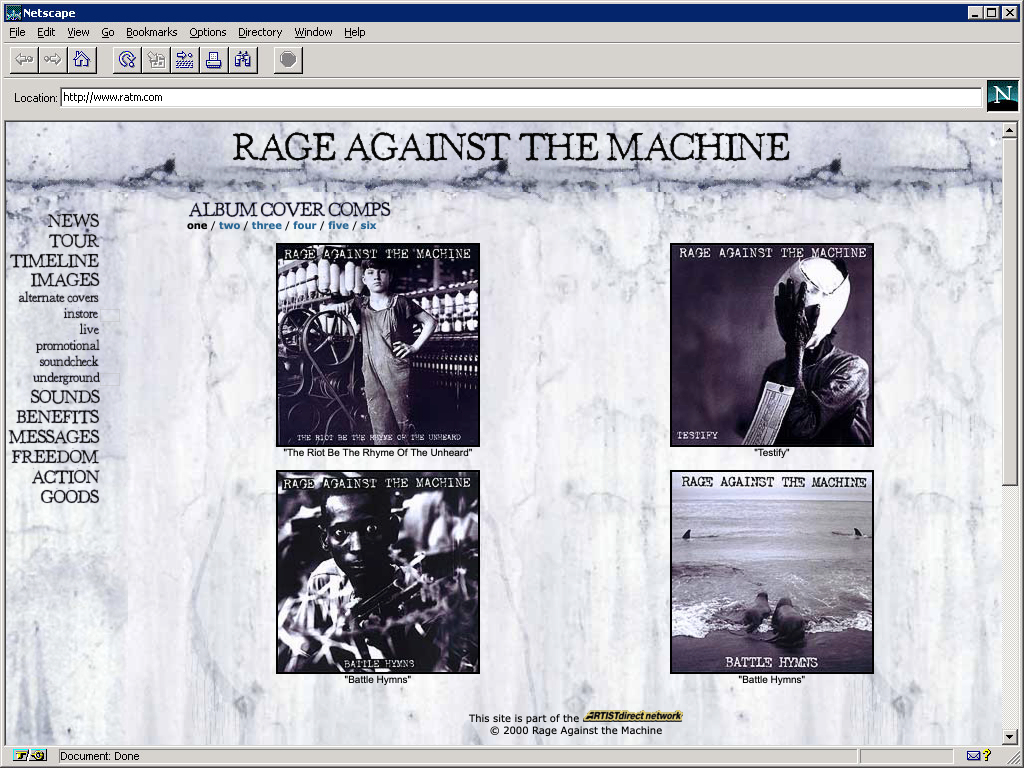Open The Riot Be The Rhyme cover thumbnail
The height and width of the screenshot is (768, 1024).
[x=378, y=345]
